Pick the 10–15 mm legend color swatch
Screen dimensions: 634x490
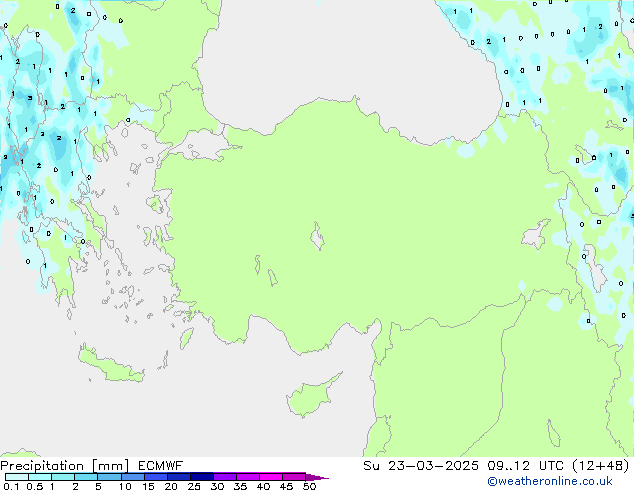click(133, 477)
